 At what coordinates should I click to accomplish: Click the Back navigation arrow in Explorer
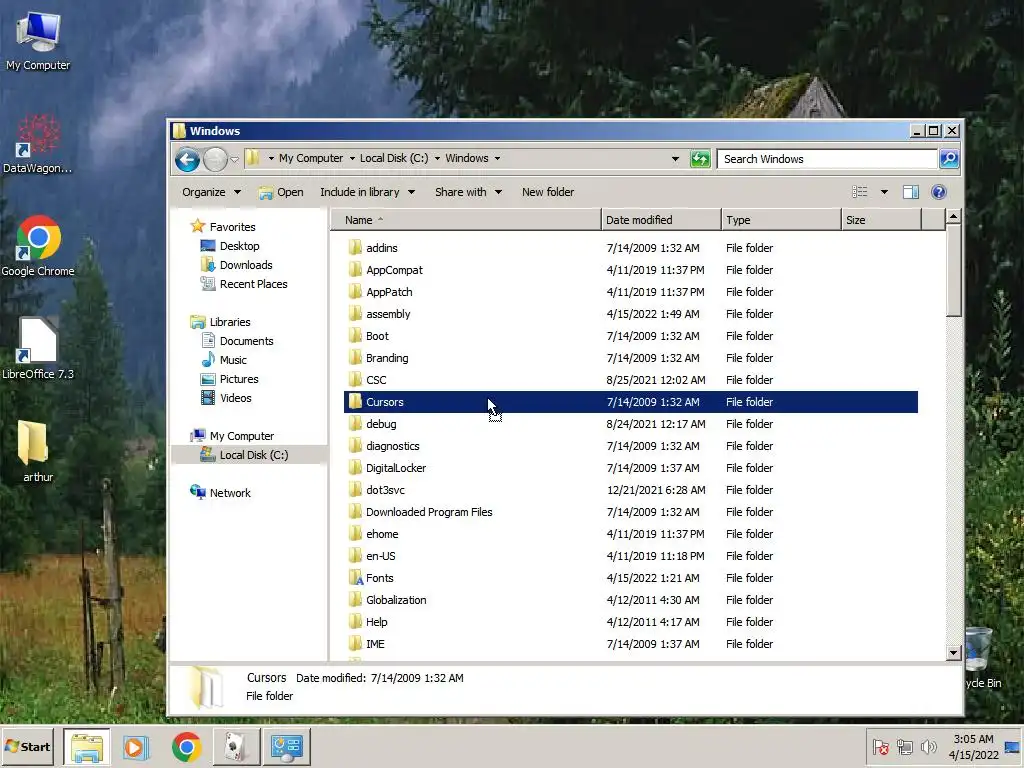pyautogui.click(x=187, y=159)
